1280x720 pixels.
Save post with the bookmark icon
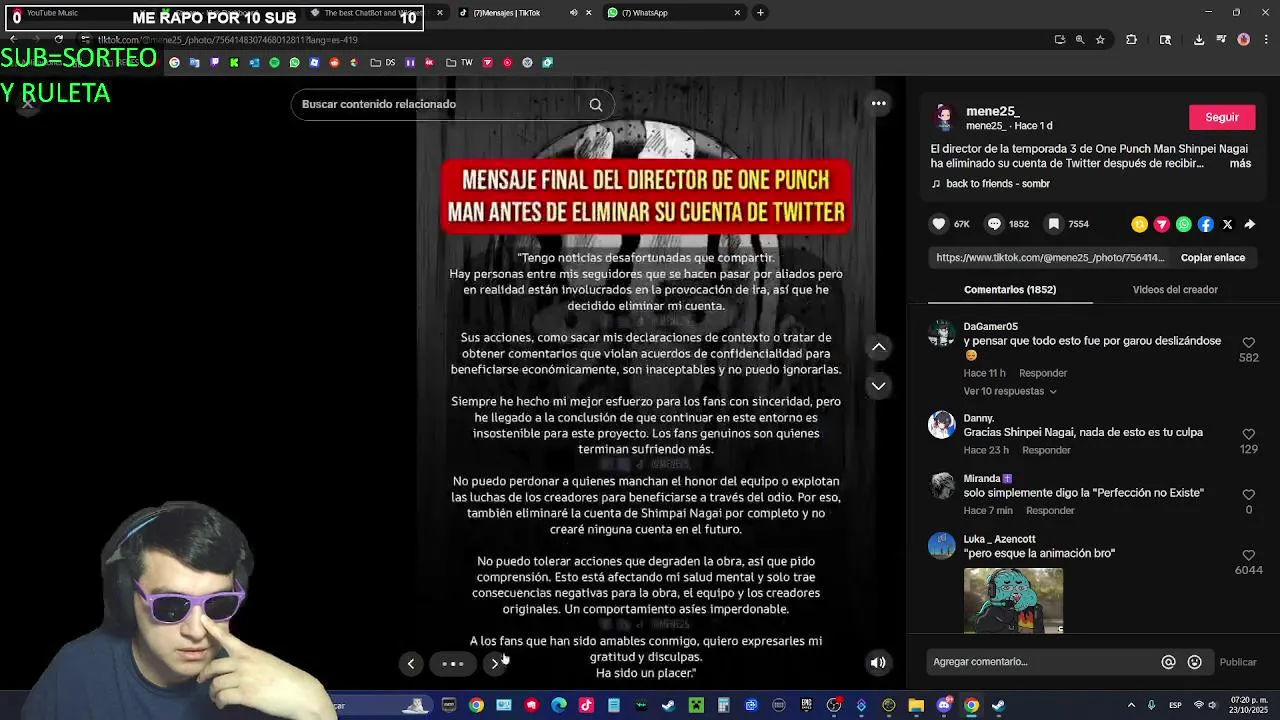(1053, 224)
